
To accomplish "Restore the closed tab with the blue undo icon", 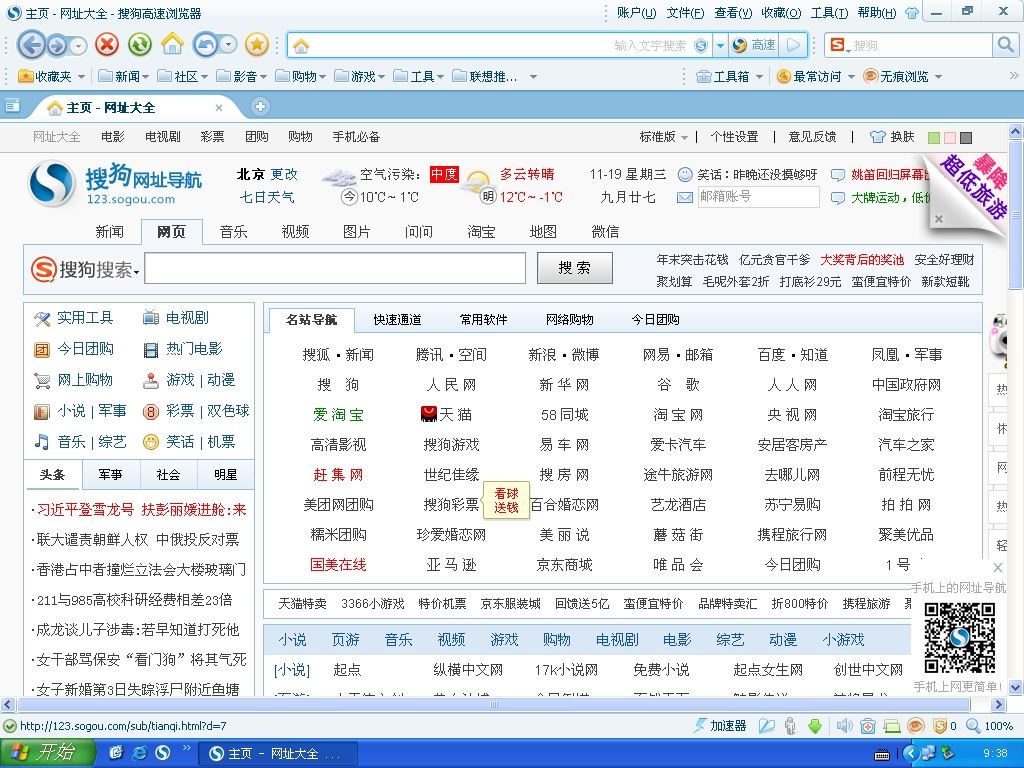I will [x=206, y=44].
